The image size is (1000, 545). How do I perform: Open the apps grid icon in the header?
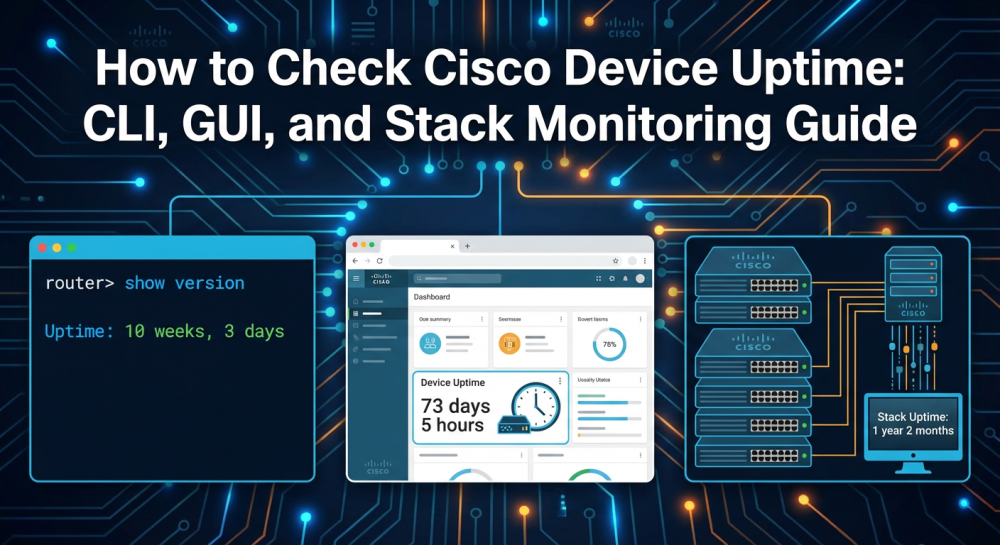[598, 279]
